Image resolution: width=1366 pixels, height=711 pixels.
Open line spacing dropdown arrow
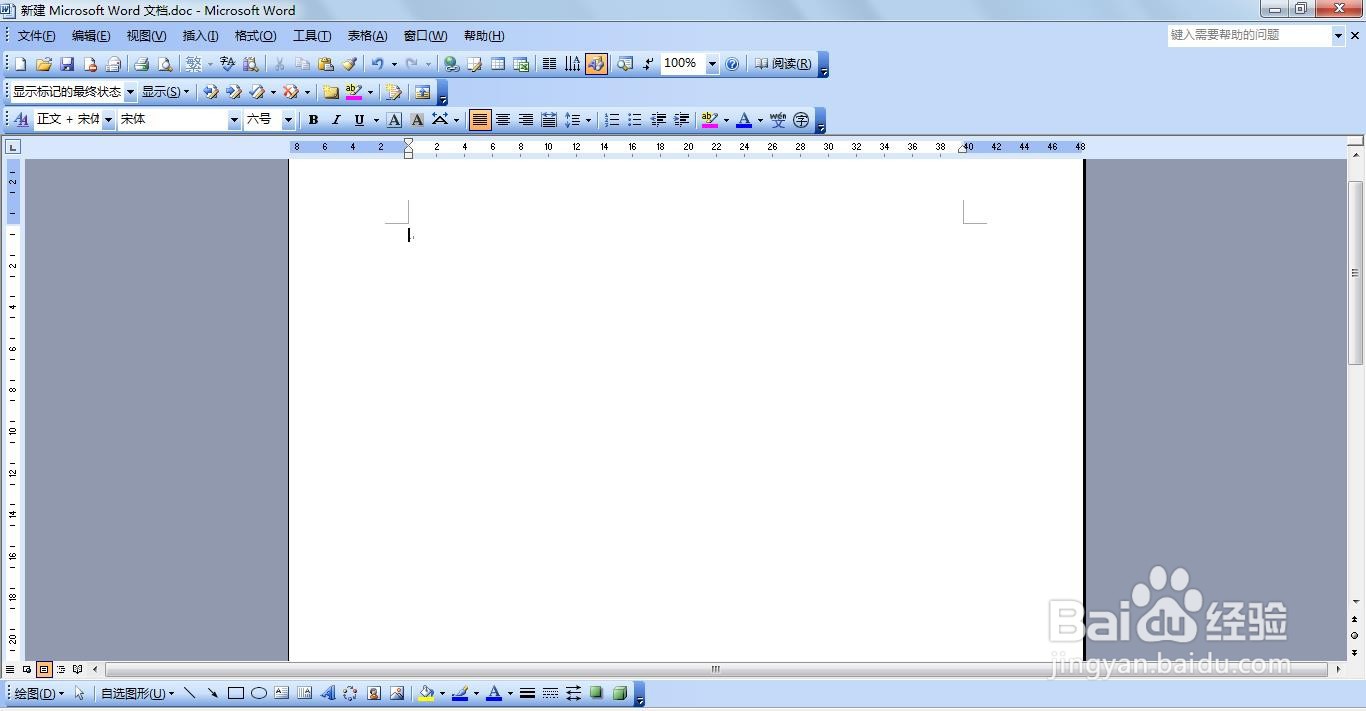pyautogui.click(x=588, y=120)
